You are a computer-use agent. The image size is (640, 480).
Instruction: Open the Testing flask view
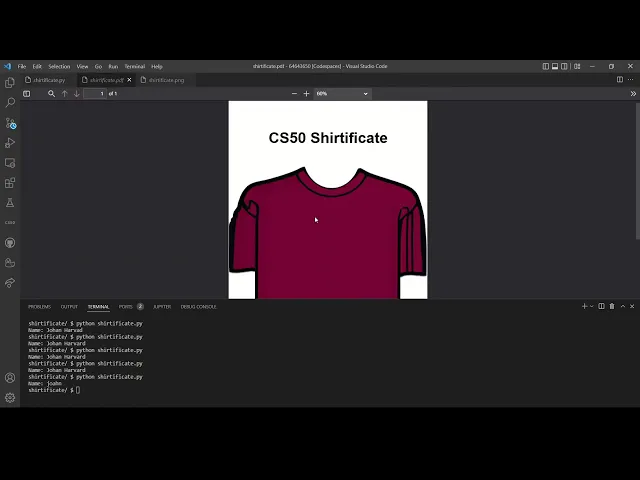(x=10, y=203)
